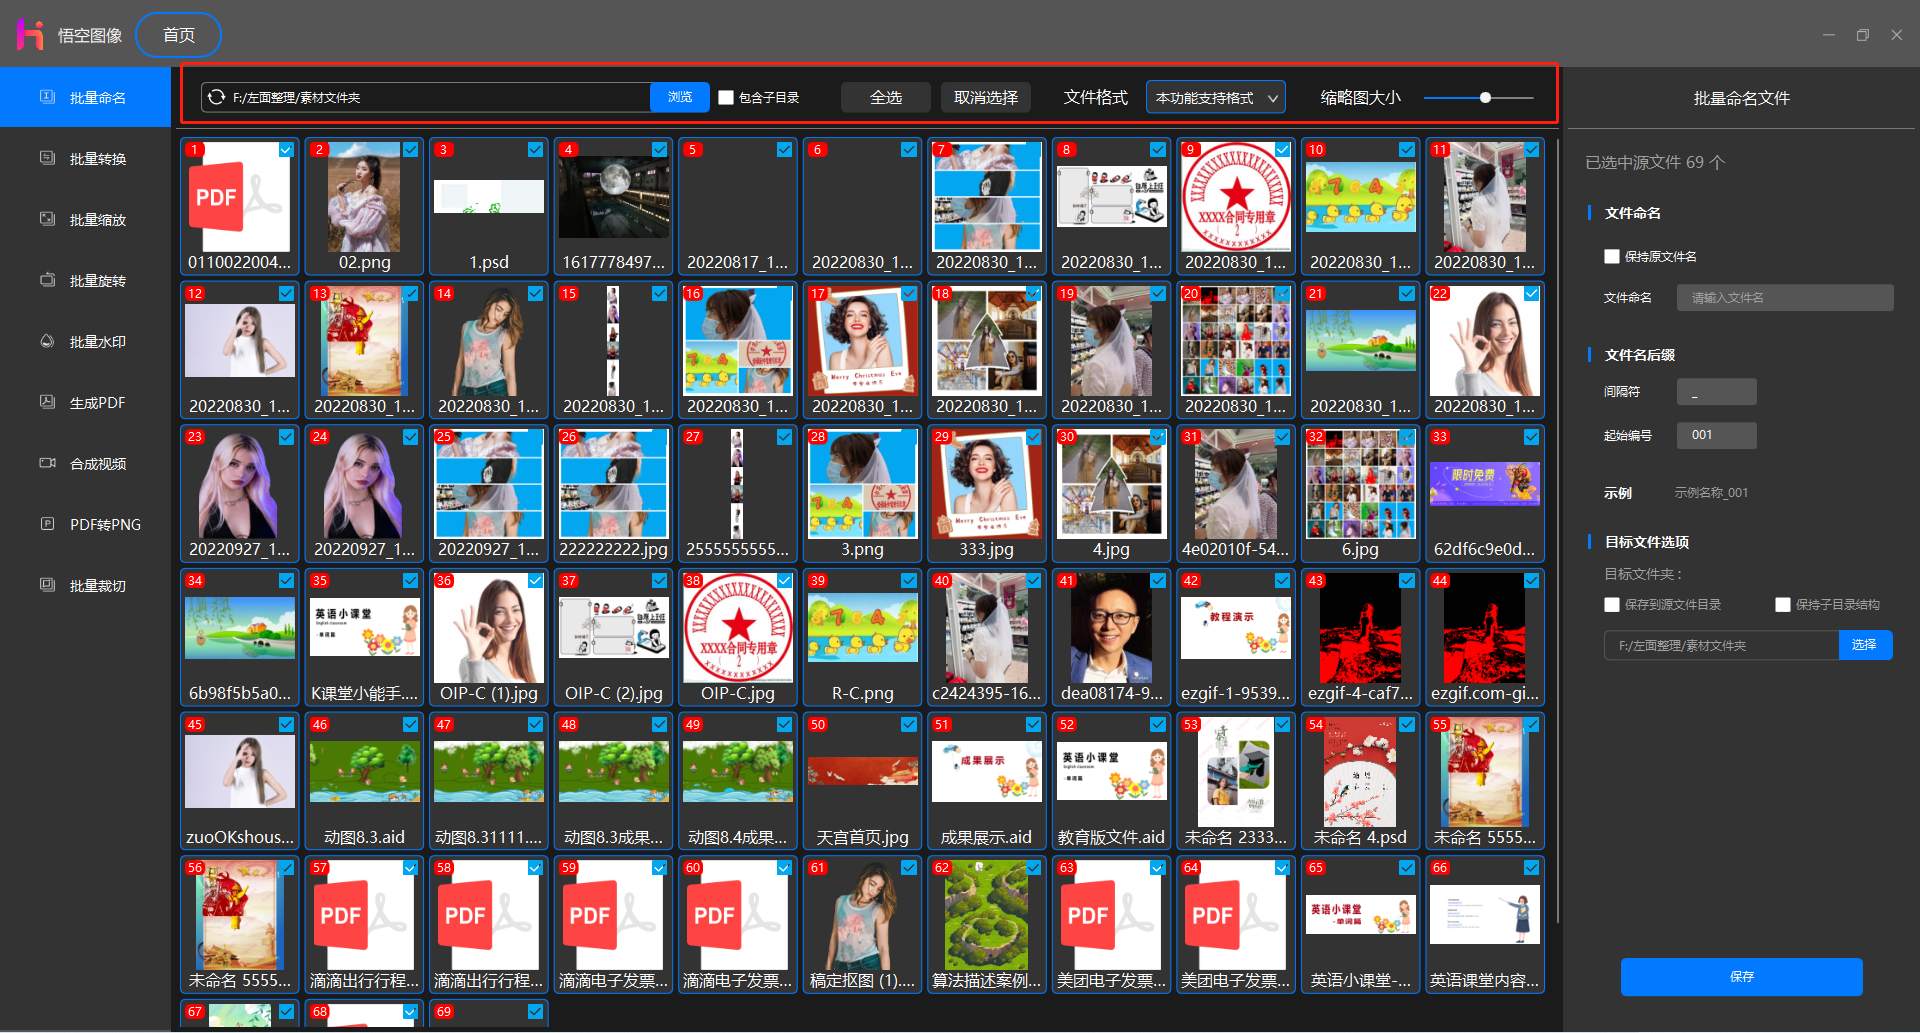Select the 333.jpg thumbnail
Viewport: 1920px width, 1033px height.
tap(986, 493)
